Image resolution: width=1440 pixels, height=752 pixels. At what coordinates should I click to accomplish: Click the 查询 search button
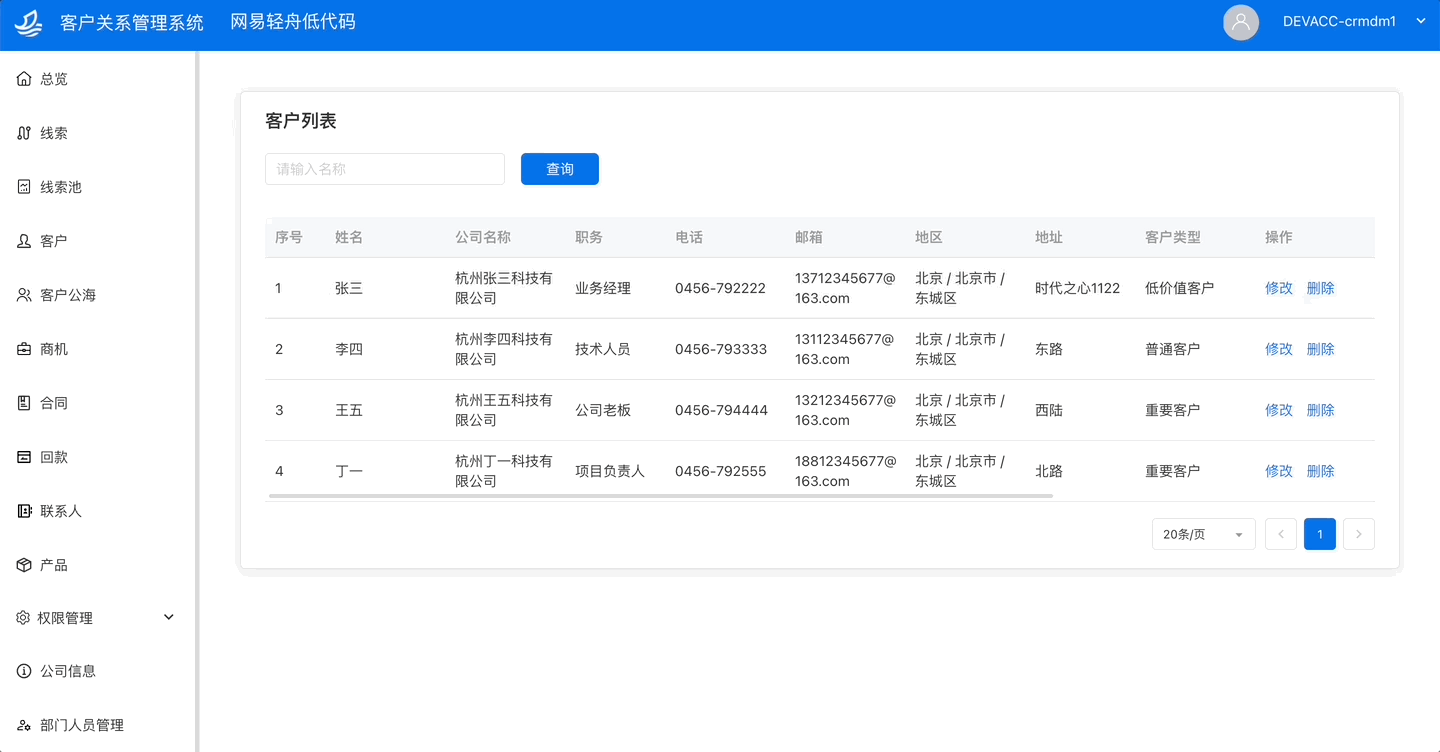point(560,169)
